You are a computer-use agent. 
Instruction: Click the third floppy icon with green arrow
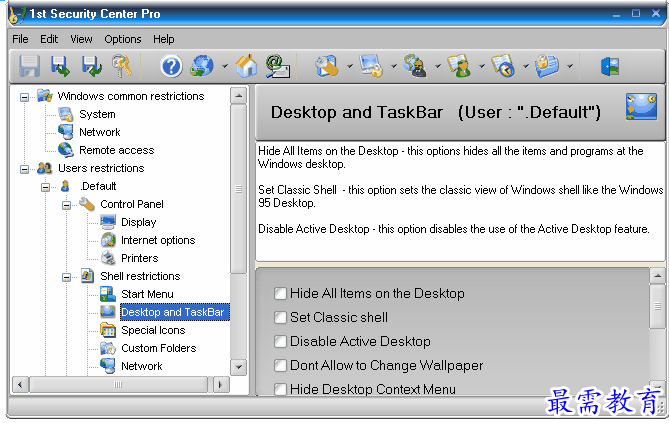click(x=92, y=66)
